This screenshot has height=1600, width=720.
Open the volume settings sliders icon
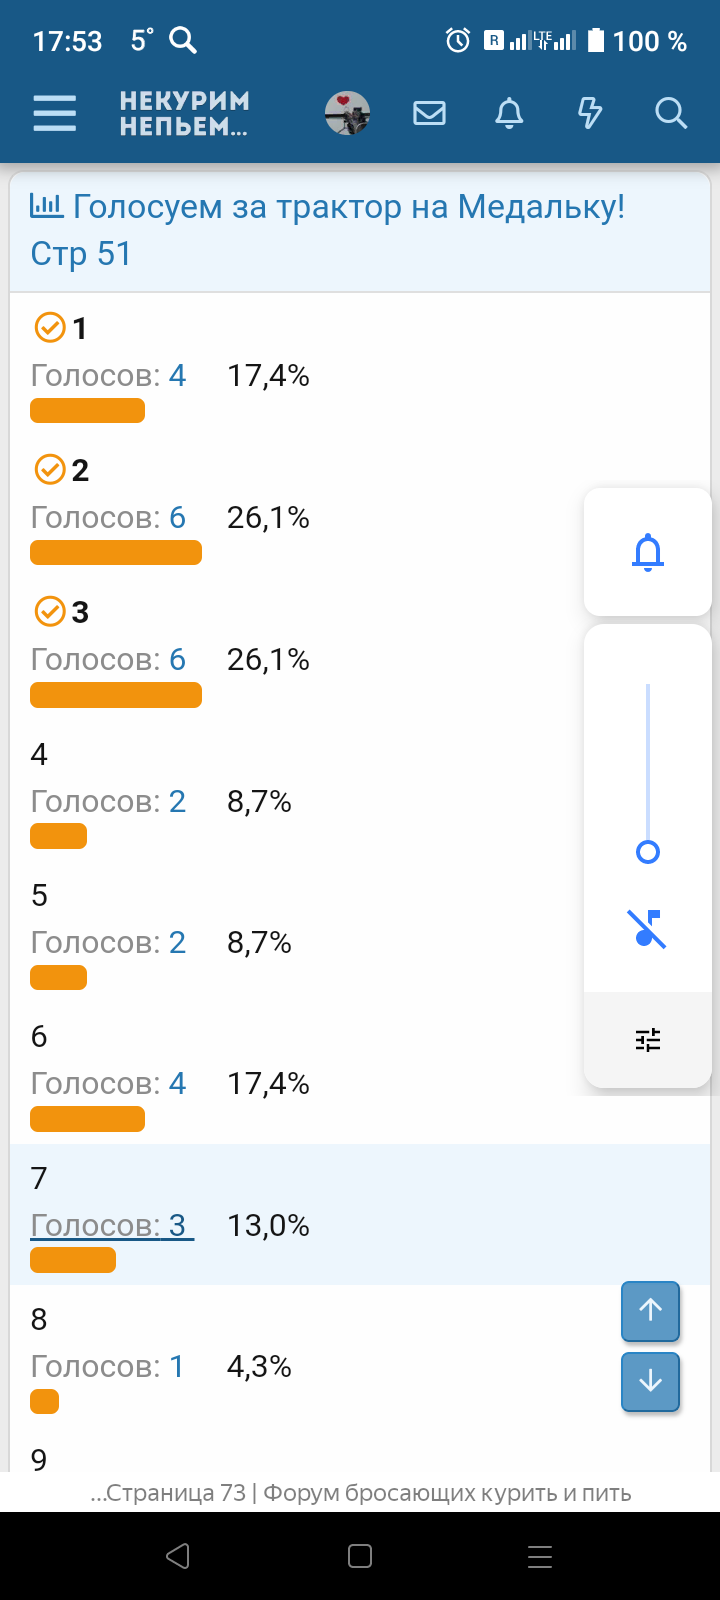(x=648, y=1040)
